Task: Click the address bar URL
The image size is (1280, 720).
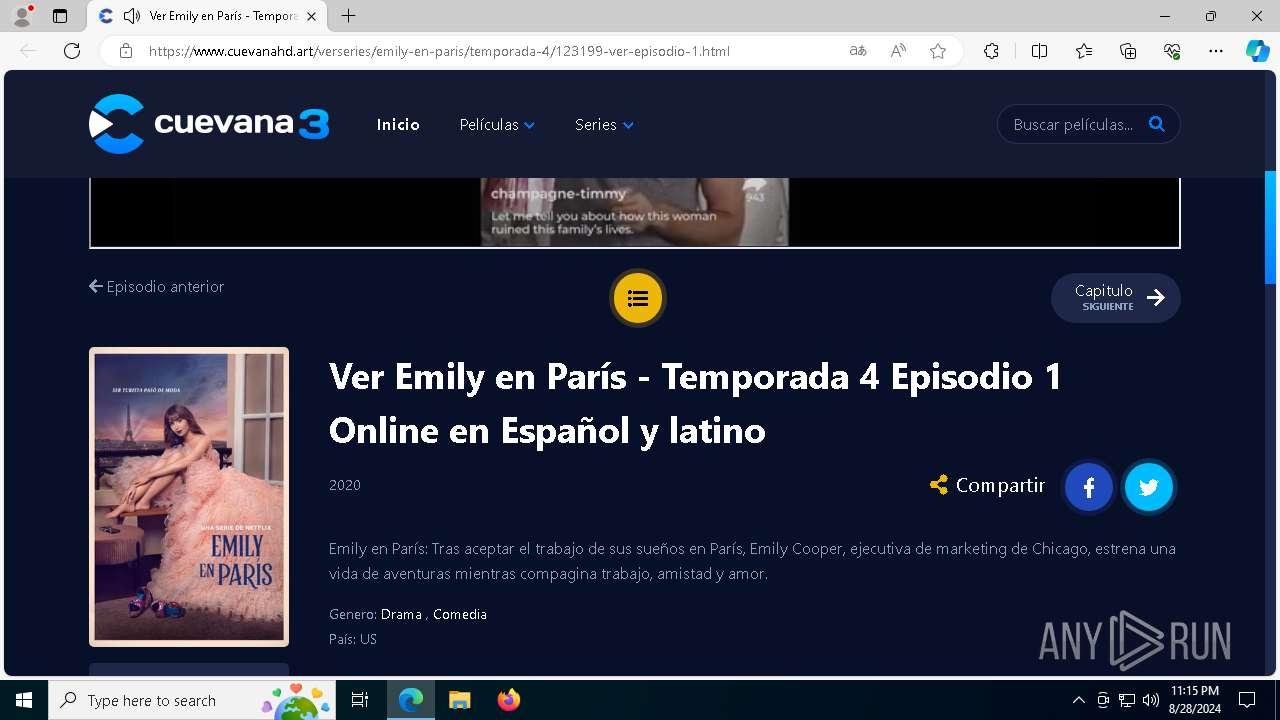Action: [439, 51]
